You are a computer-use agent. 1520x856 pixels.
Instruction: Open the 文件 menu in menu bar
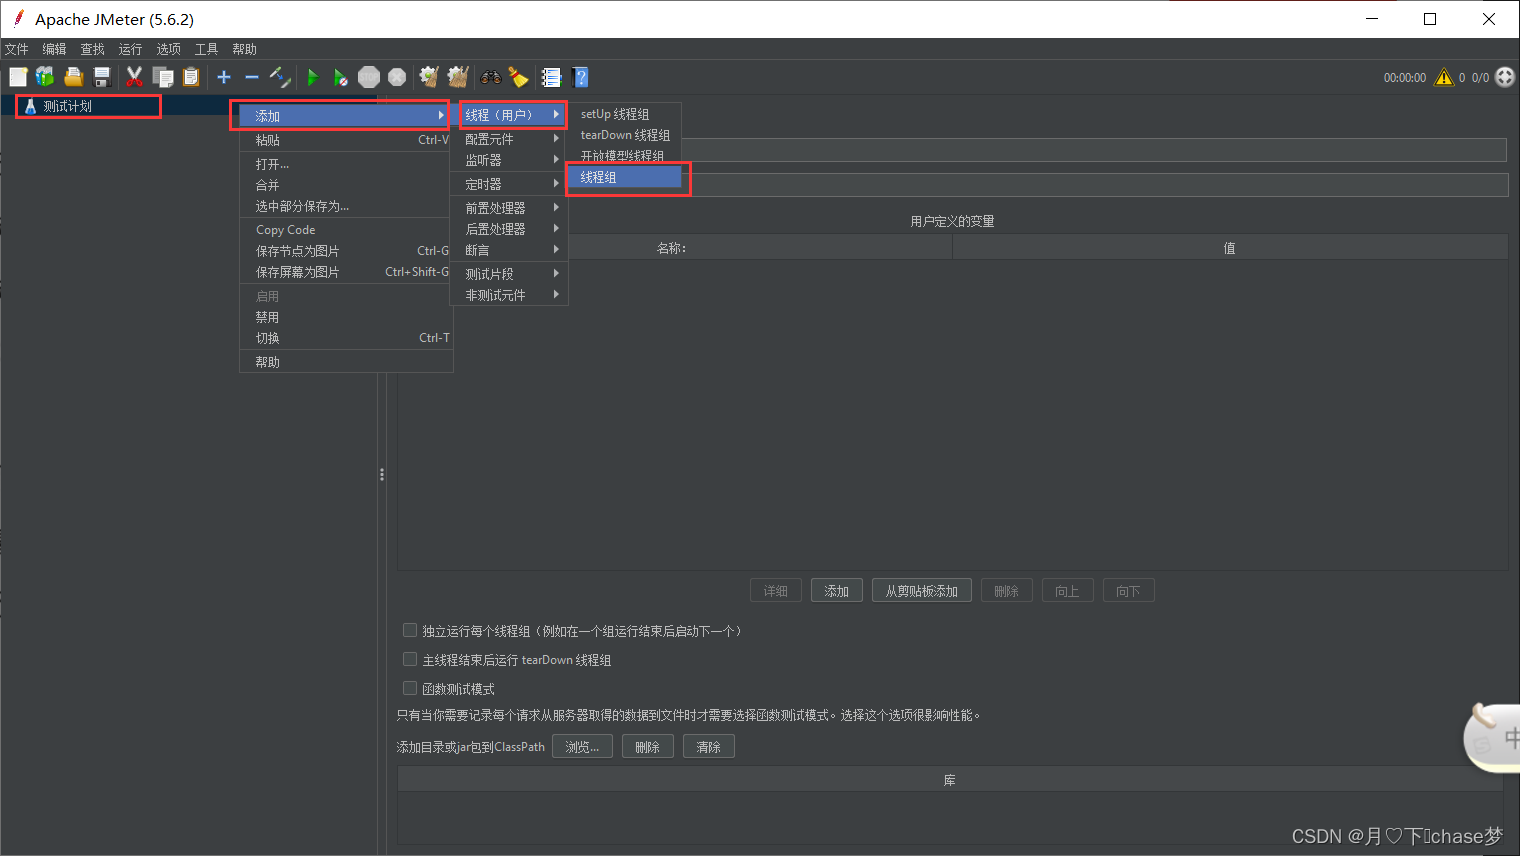[x=17, y=49]
